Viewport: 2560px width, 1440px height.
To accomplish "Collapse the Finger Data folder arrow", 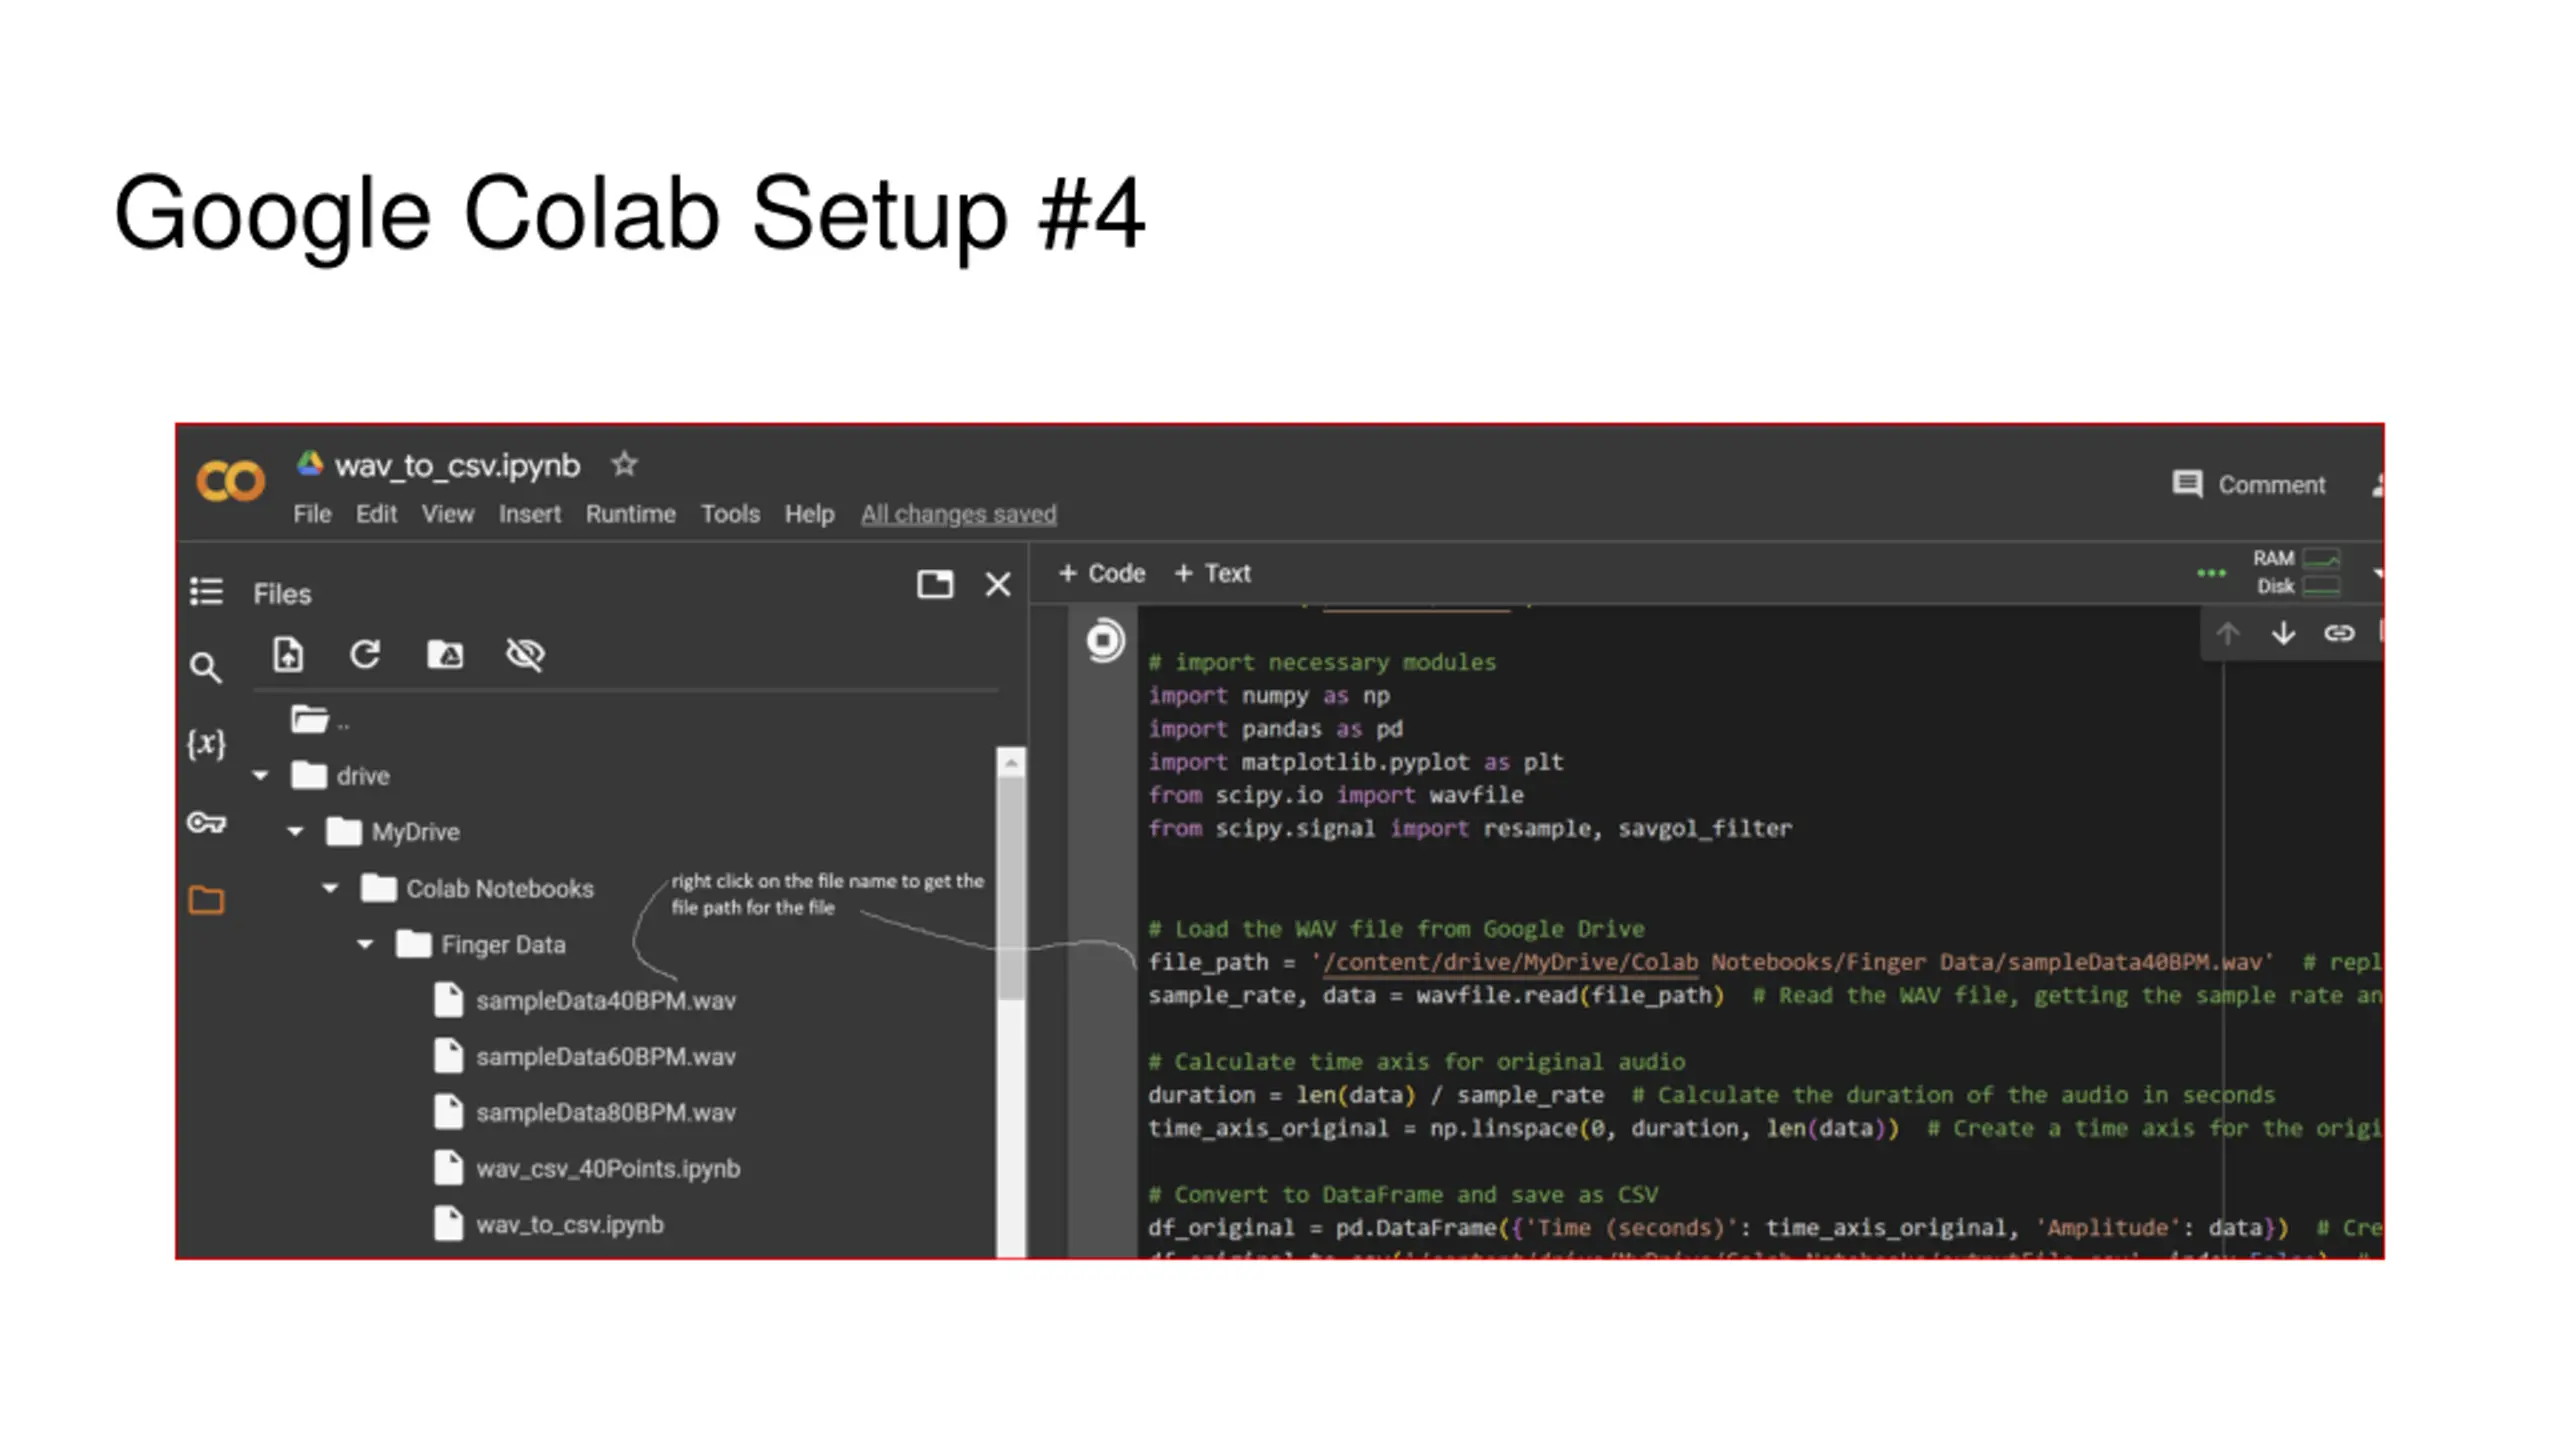I will click(x=365, y=943).
